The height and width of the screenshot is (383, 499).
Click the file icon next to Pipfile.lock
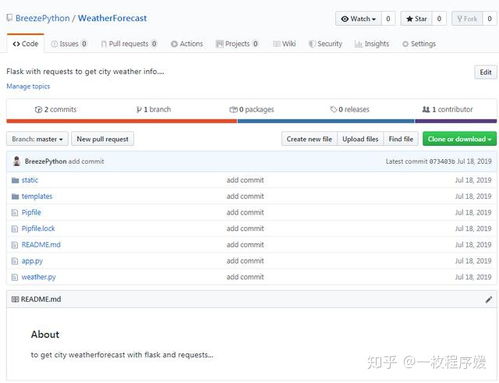[15, 229]
